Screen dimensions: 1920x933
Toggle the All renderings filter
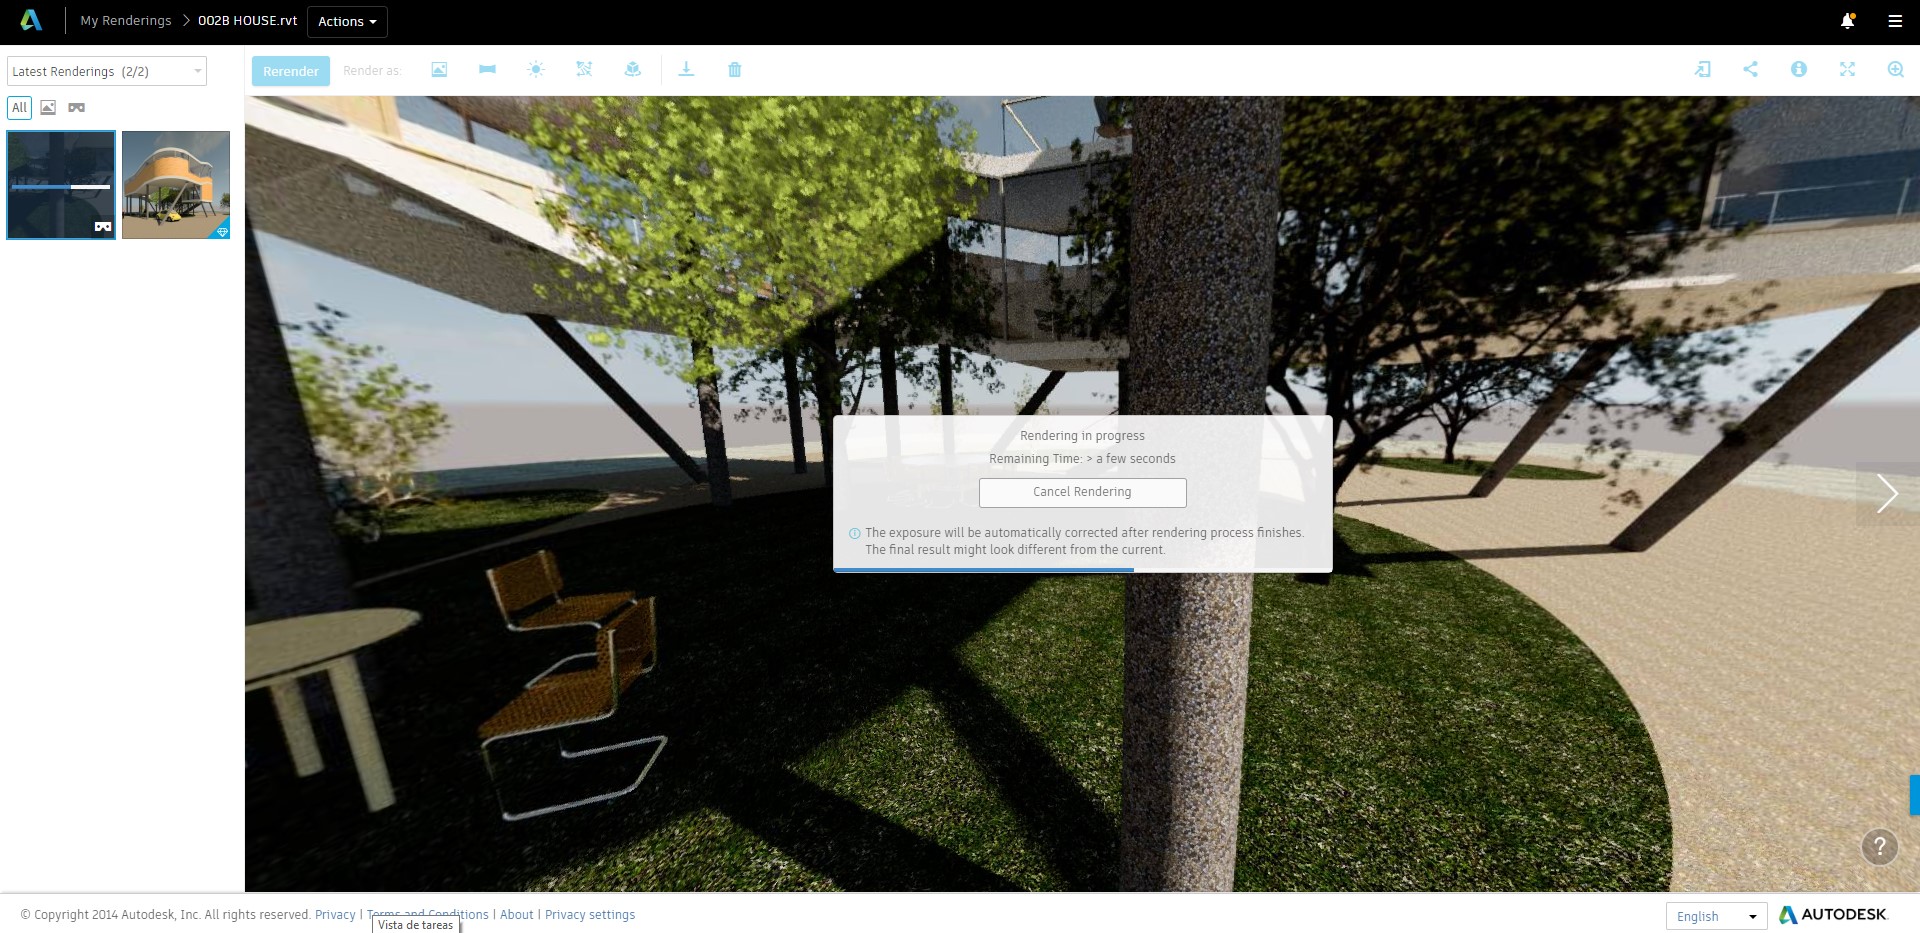(x=19, y=108)
